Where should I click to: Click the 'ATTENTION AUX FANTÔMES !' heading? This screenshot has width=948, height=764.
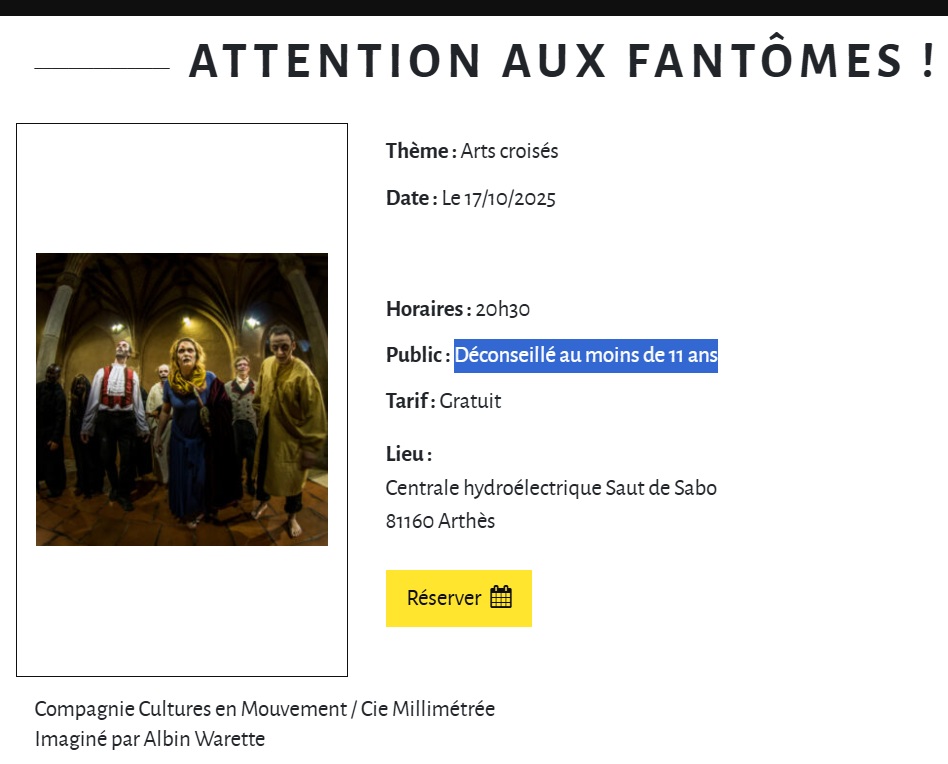(561, 61)
